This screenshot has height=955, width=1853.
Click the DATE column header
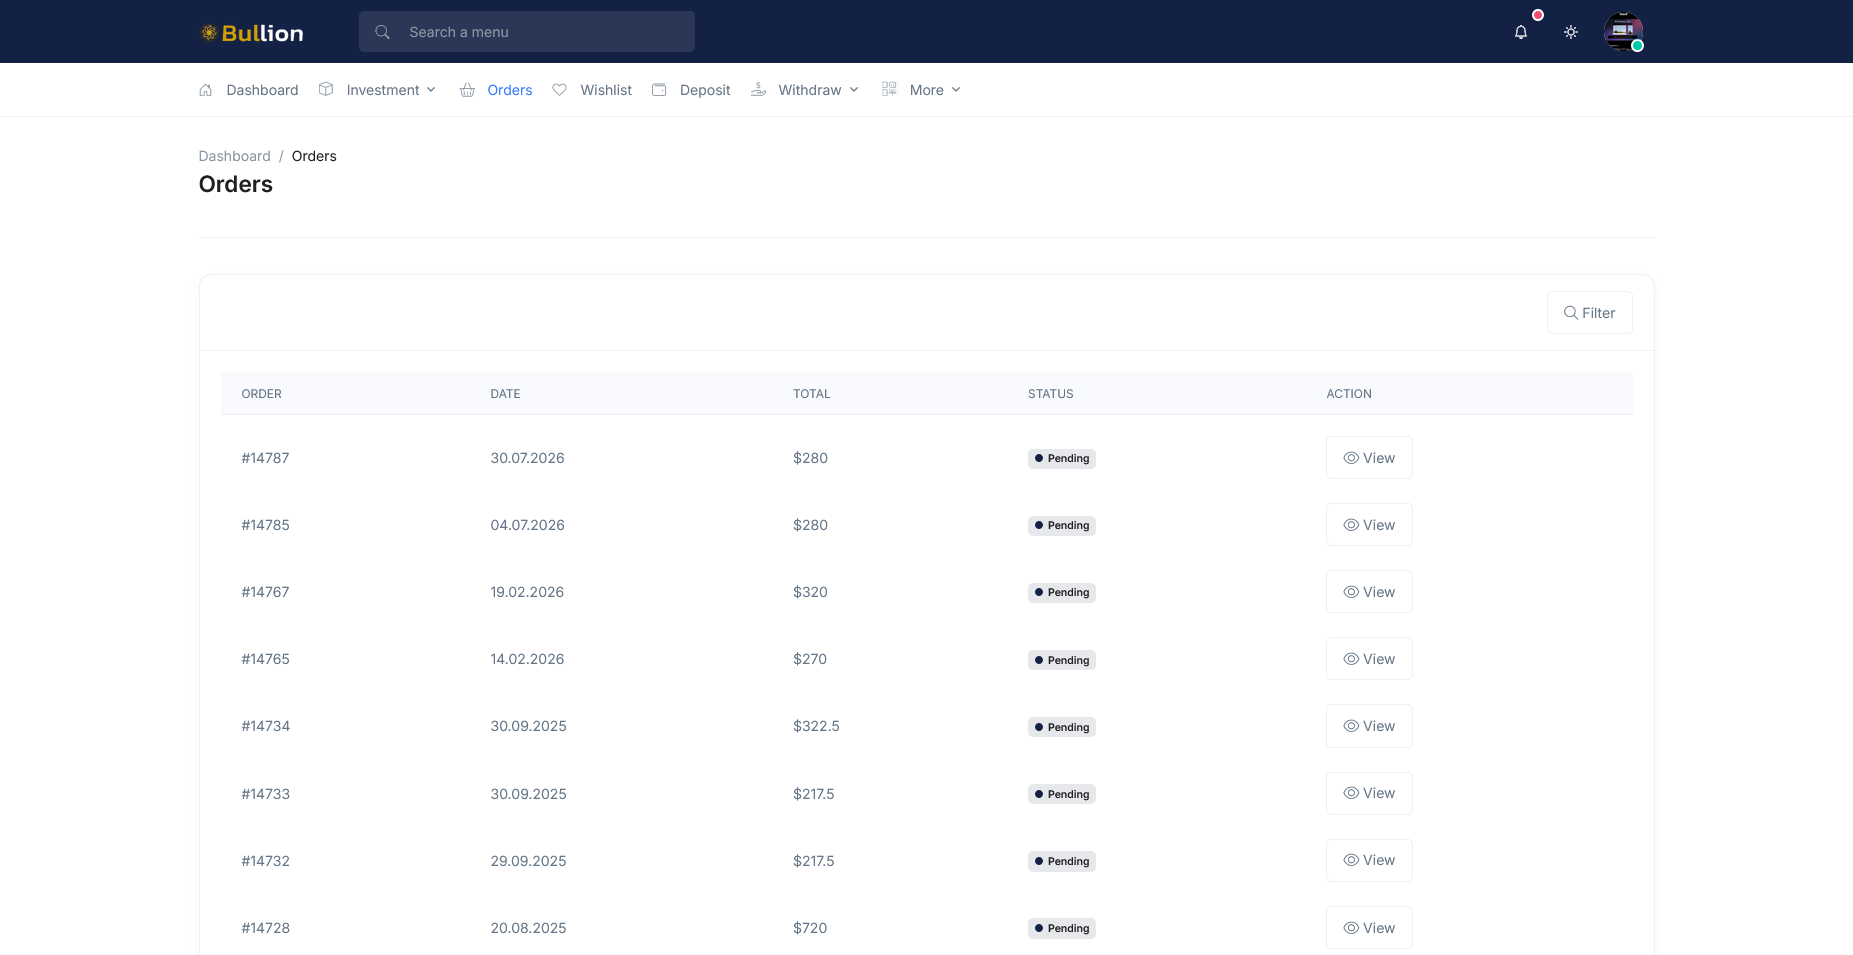[505, 394]
